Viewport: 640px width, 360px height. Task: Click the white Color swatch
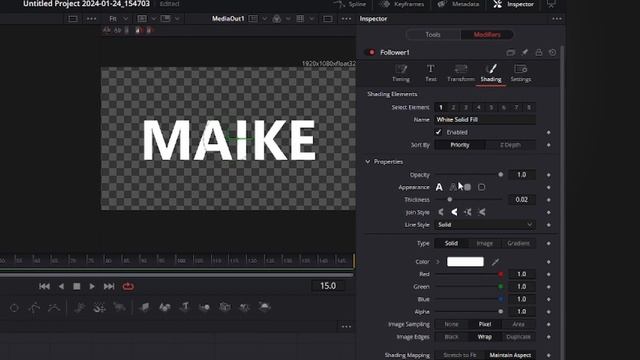(465, 262)
